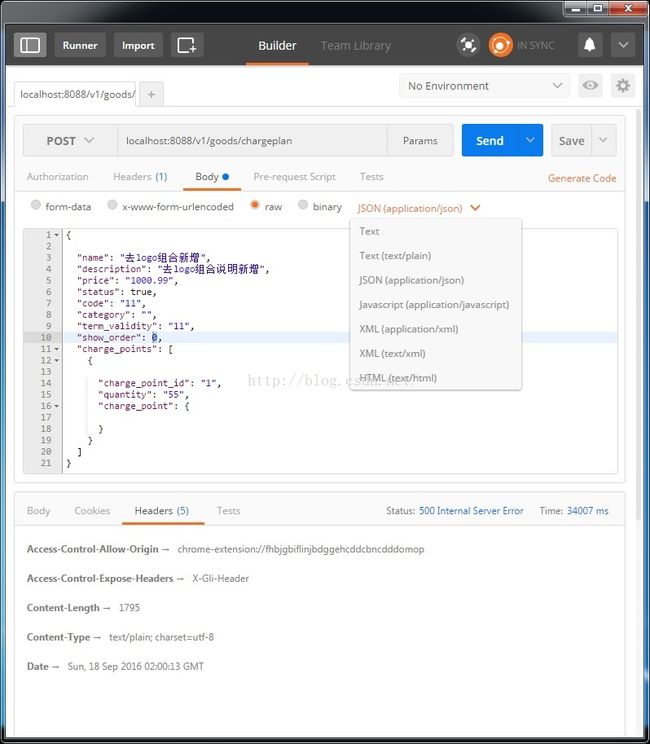Select the response Headers (5) tab
Viewport: 650px width, 744px height.
click(x=162, y=511)
